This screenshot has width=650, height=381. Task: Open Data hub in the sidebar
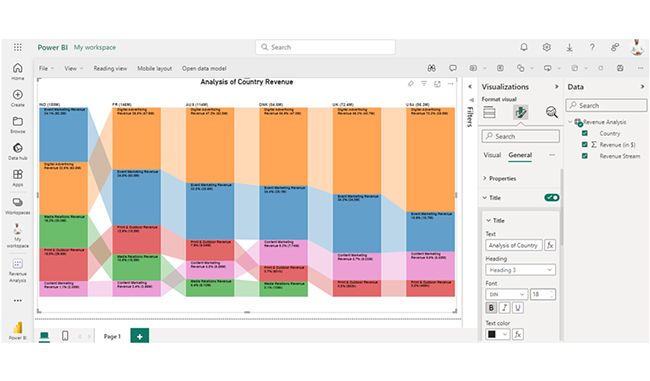pos(17,151)
